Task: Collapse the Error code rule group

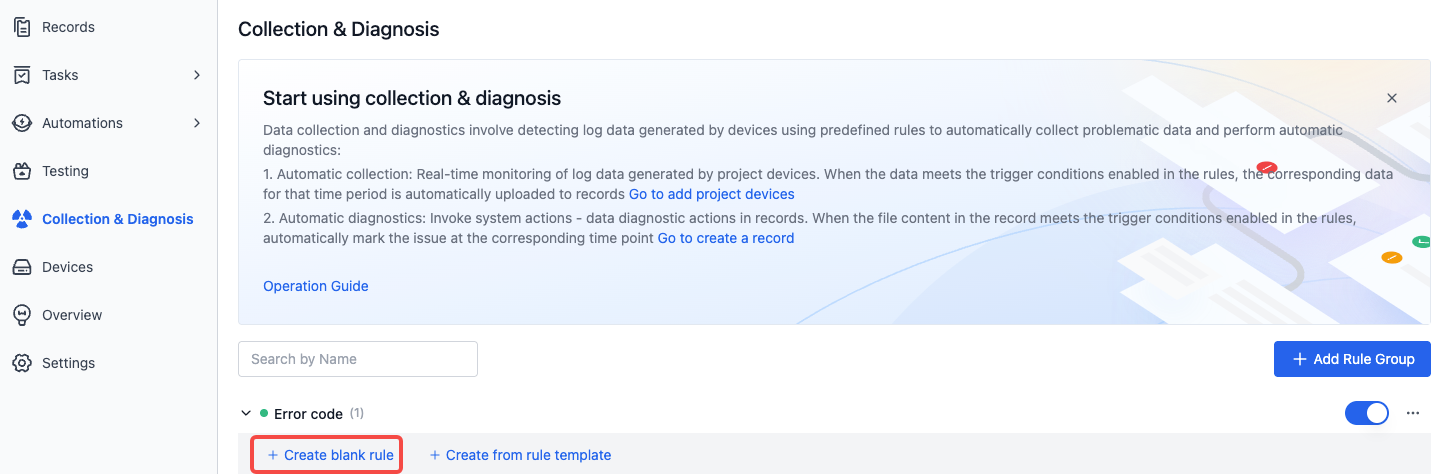Action: point(245,413)
